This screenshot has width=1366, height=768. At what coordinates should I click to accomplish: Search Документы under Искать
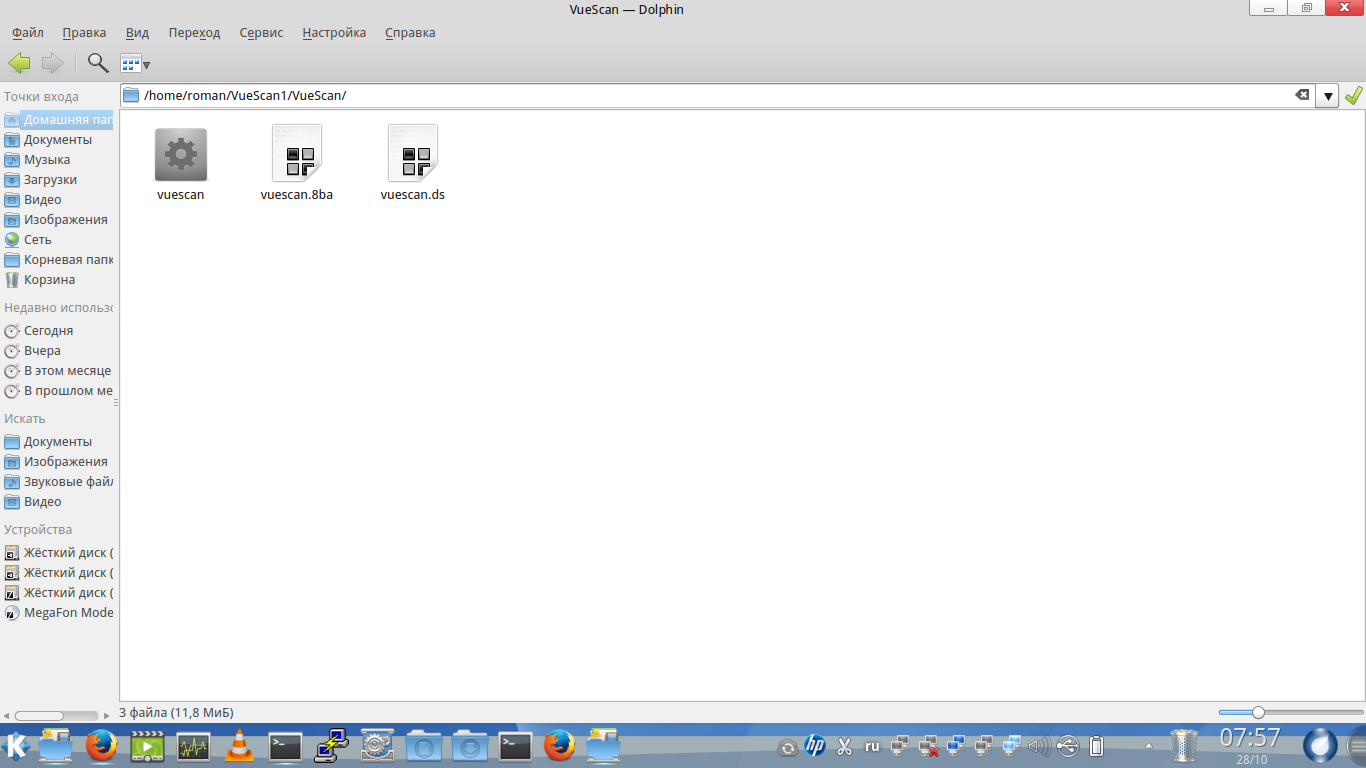tap(58, 442)
